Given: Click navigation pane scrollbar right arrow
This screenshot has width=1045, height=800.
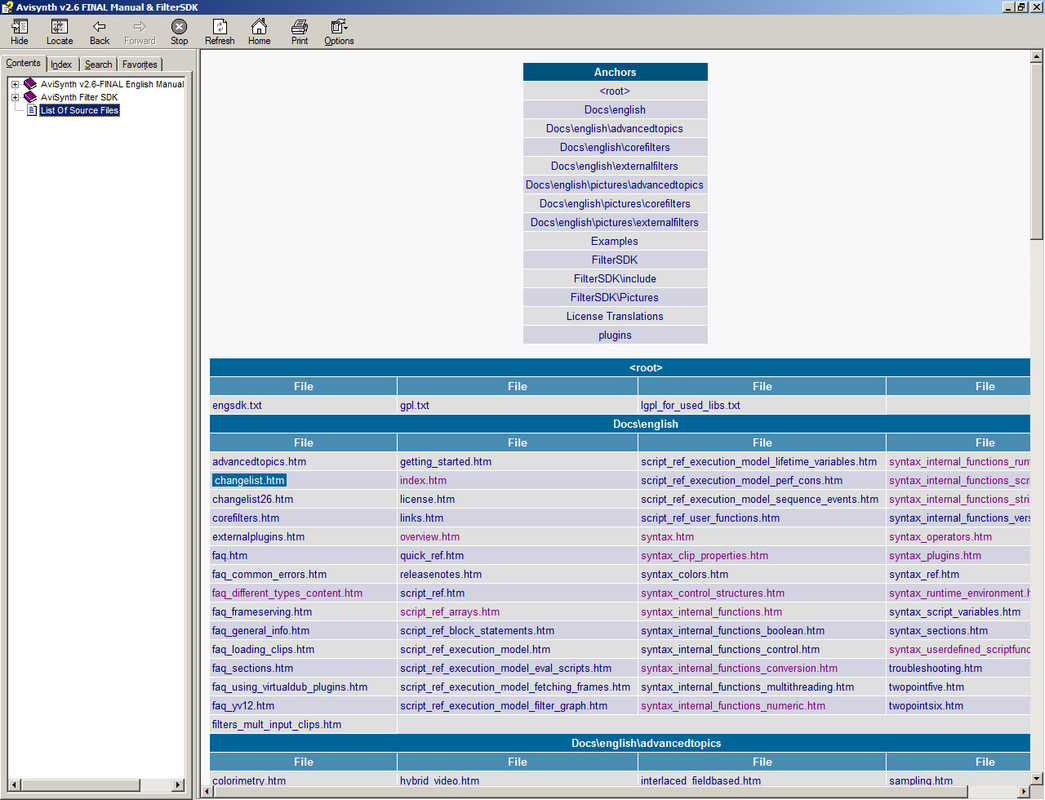Looking at the screenshot, I should click(178, 785).
